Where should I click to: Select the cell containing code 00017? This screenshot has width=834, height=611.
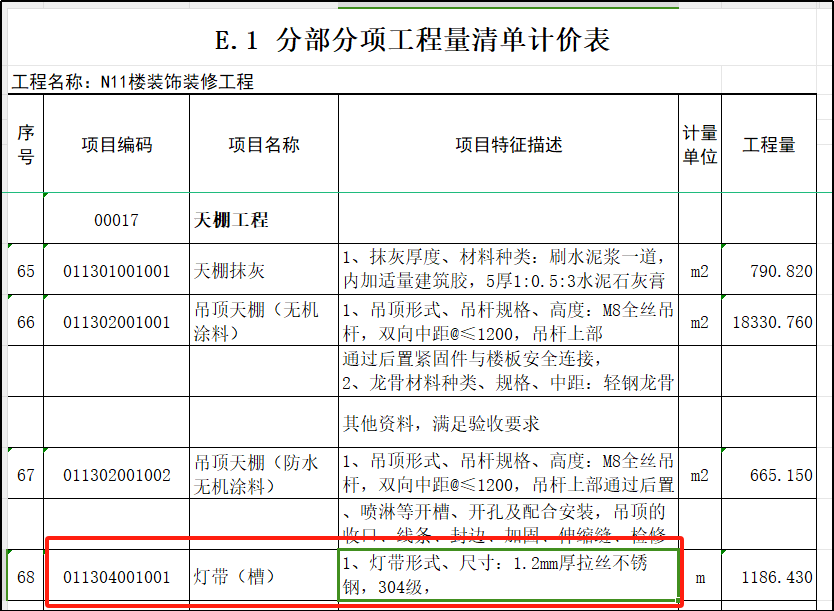[116, 220]
